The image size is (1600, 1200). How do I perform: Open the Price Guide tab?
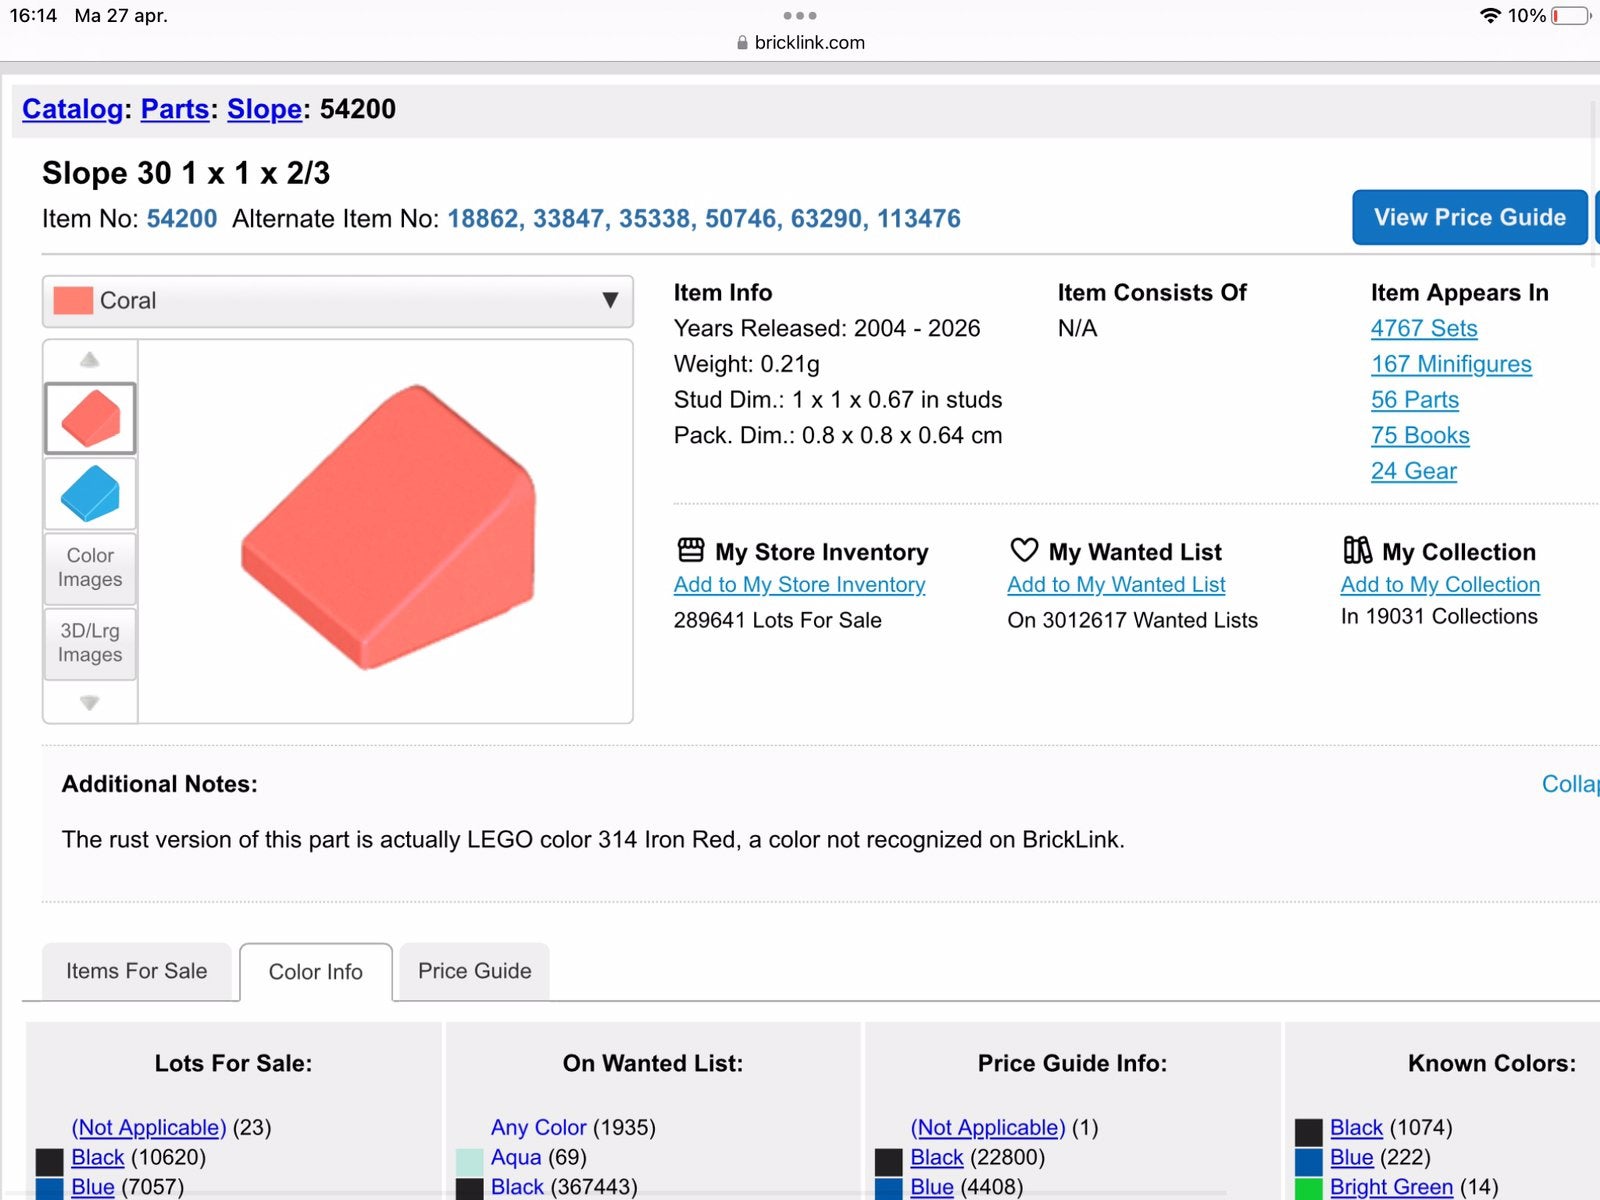(474, 971)
